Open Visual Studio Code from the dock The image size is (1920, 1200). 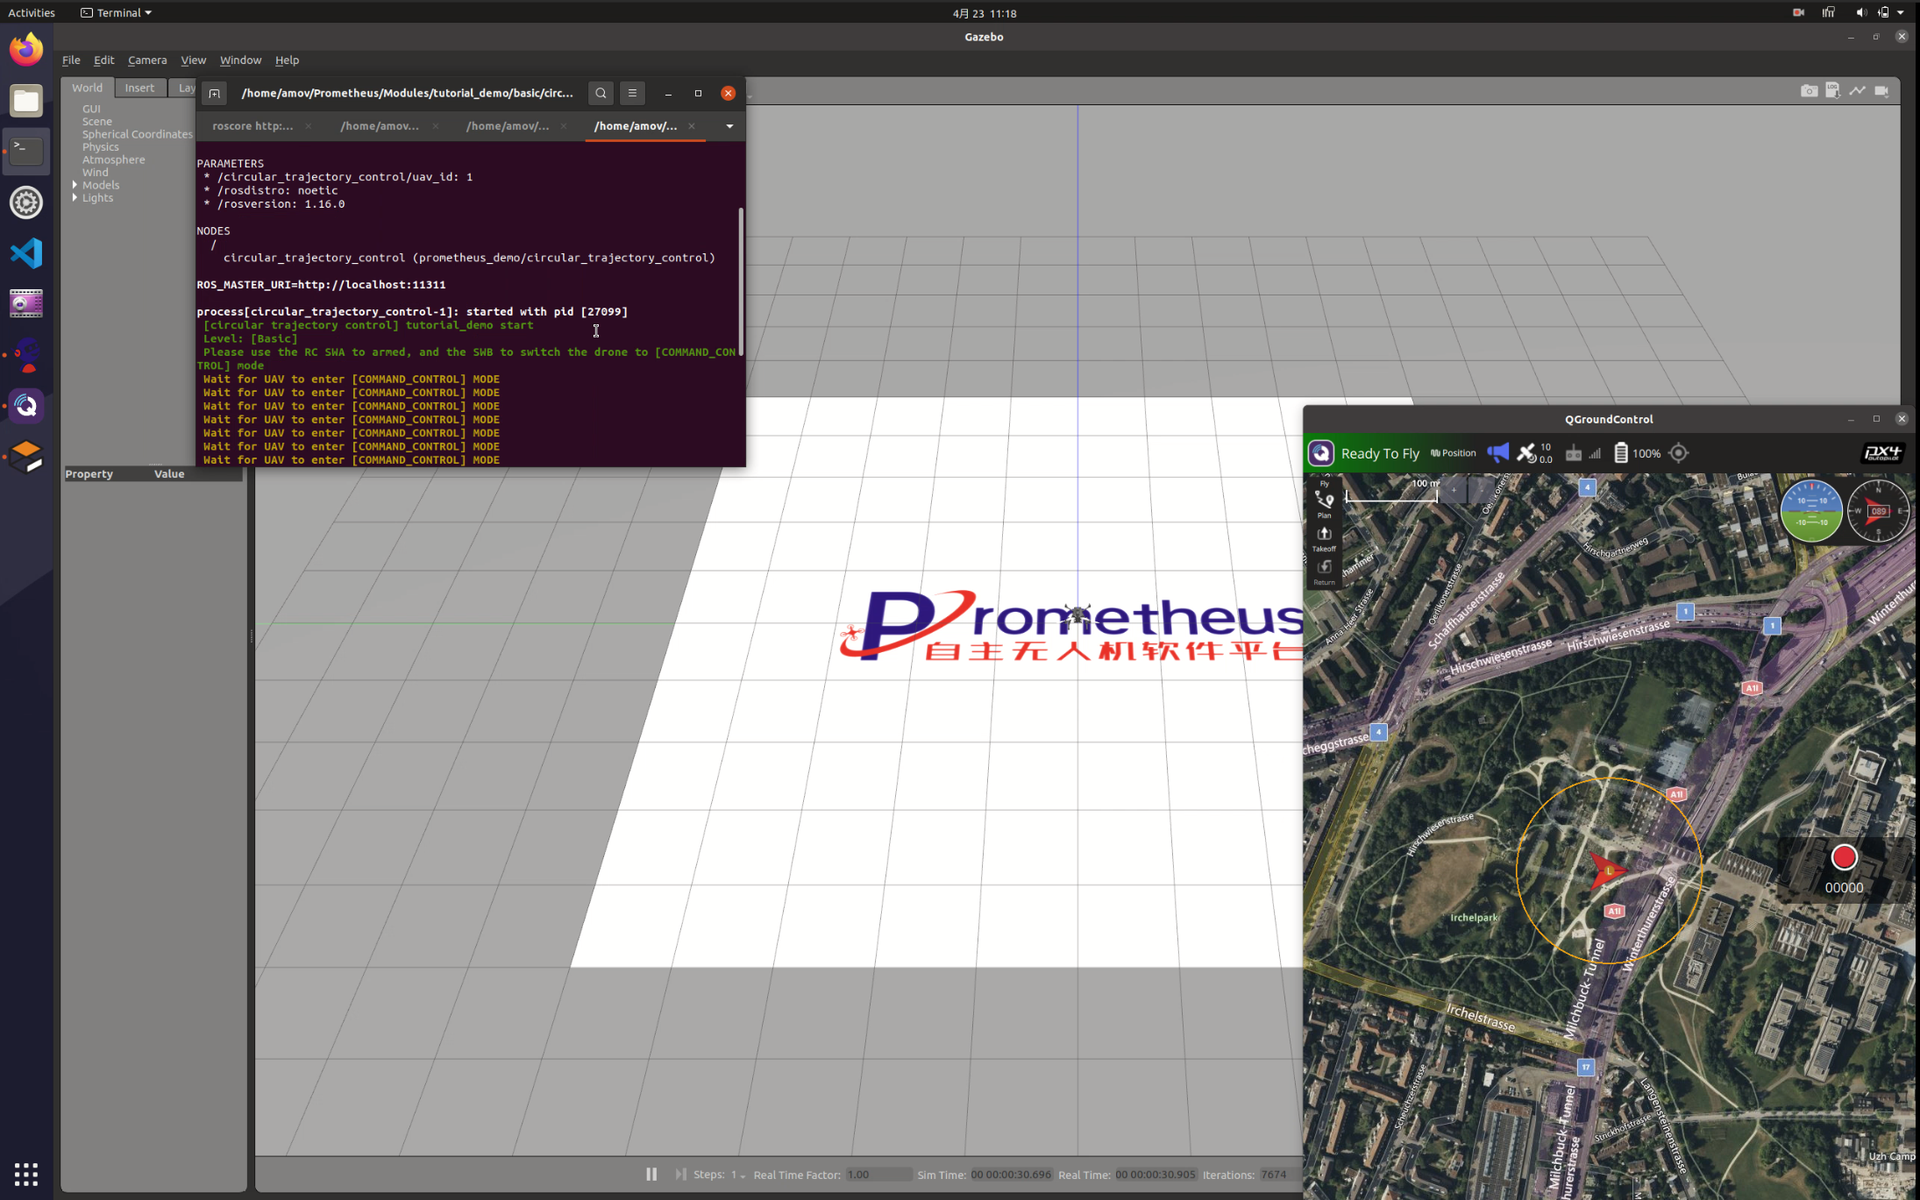(x=27, y=253)
